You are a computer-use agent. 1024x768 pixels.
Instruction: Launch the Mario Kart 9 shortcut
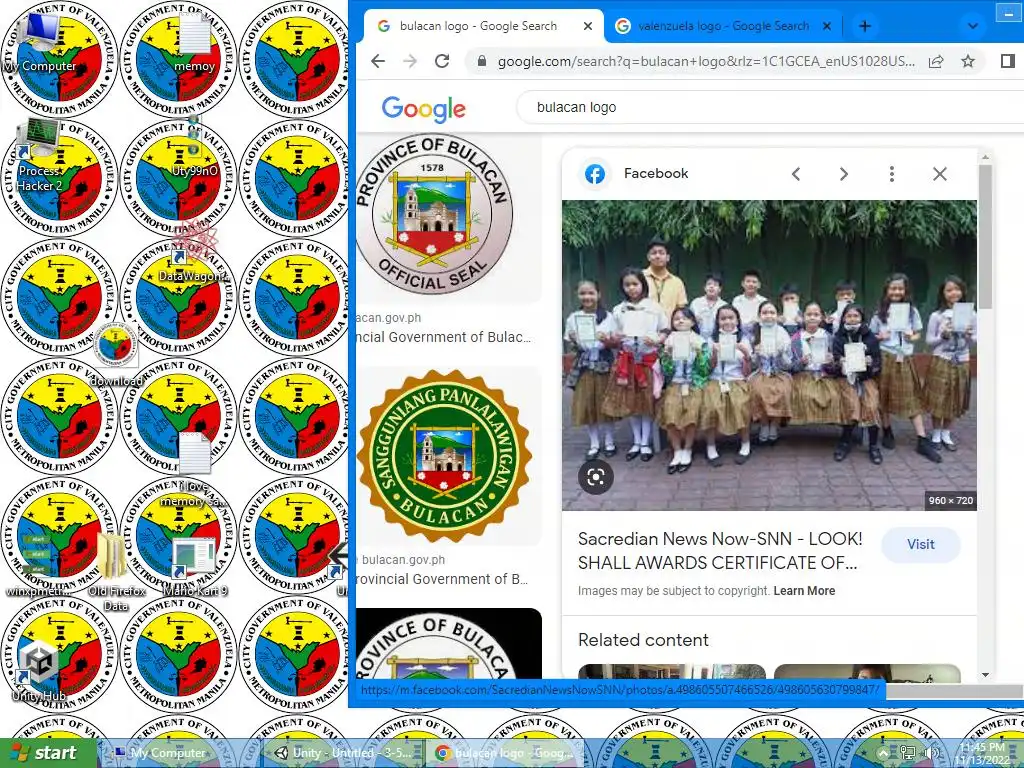tap(195, 566)
